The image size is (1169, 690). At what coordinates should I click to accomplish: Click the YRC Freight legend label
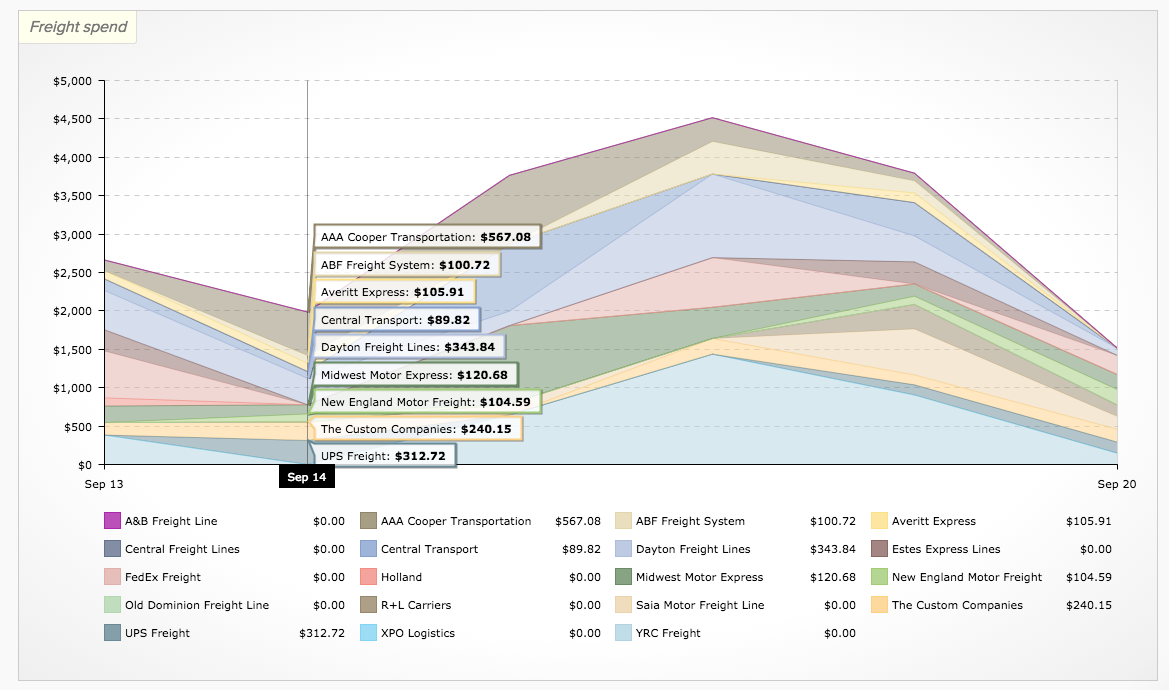(x=668, y=633)
